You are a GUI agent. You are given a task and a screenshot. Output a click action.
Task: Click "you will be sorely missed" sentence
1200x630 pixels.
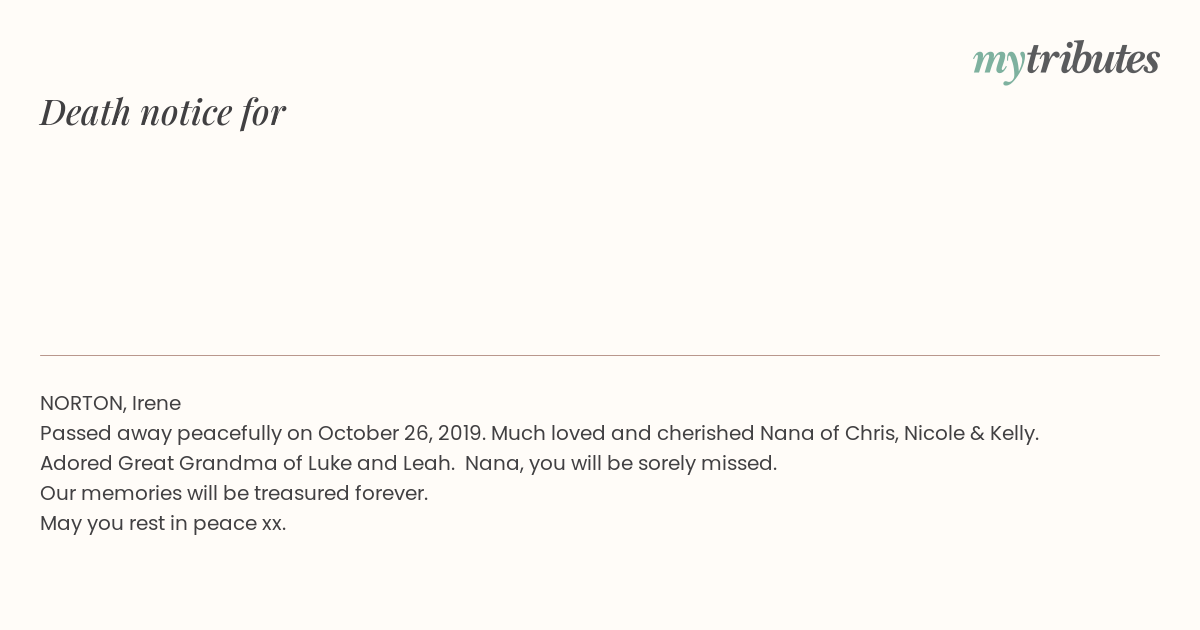point(653,464)
